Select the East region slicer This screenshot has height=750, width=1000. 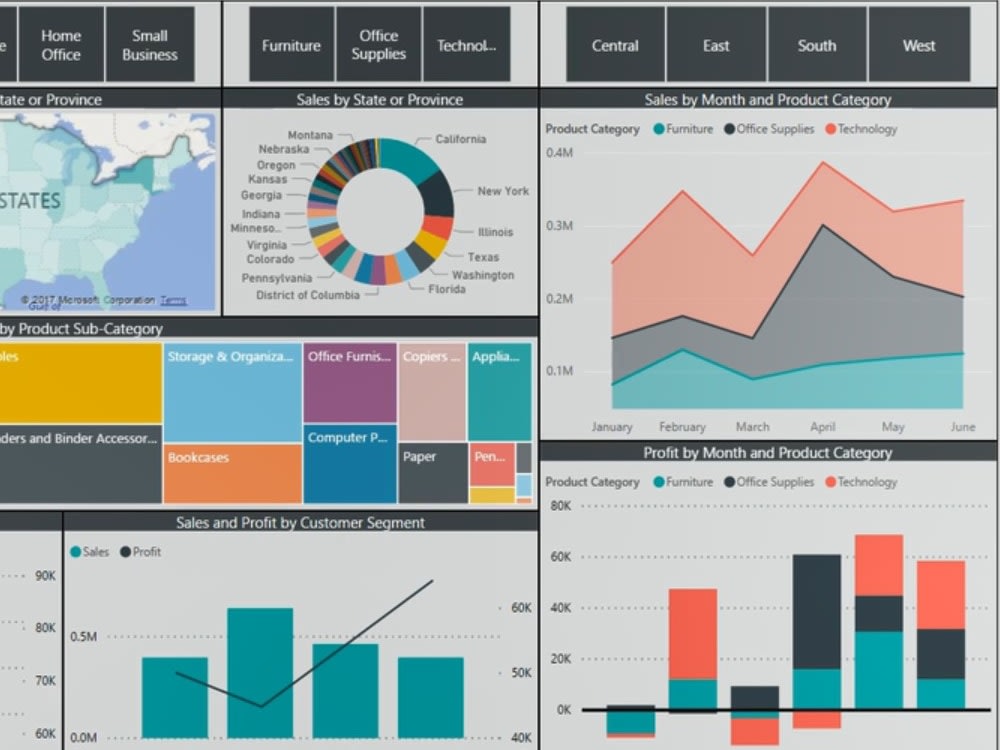[x=716, y=44]
